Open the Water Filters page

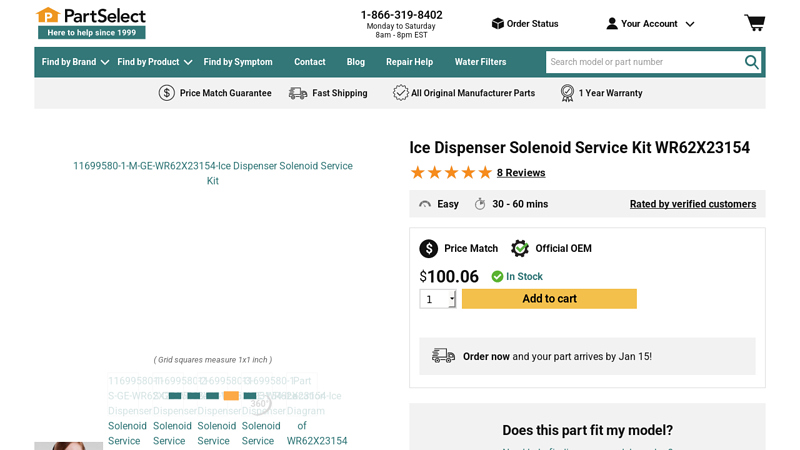coord(480,62)
